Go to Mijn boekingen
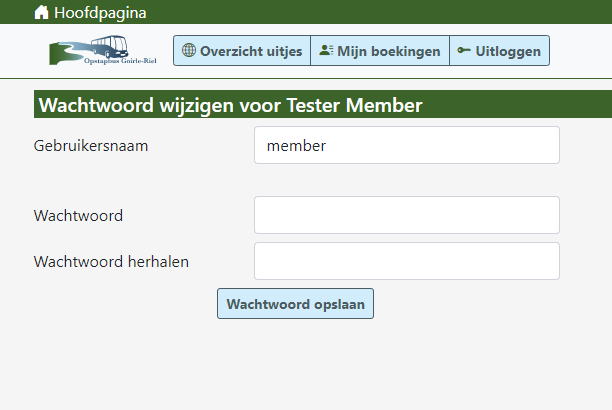Screen dimensions: 612x410 (380, 51)
